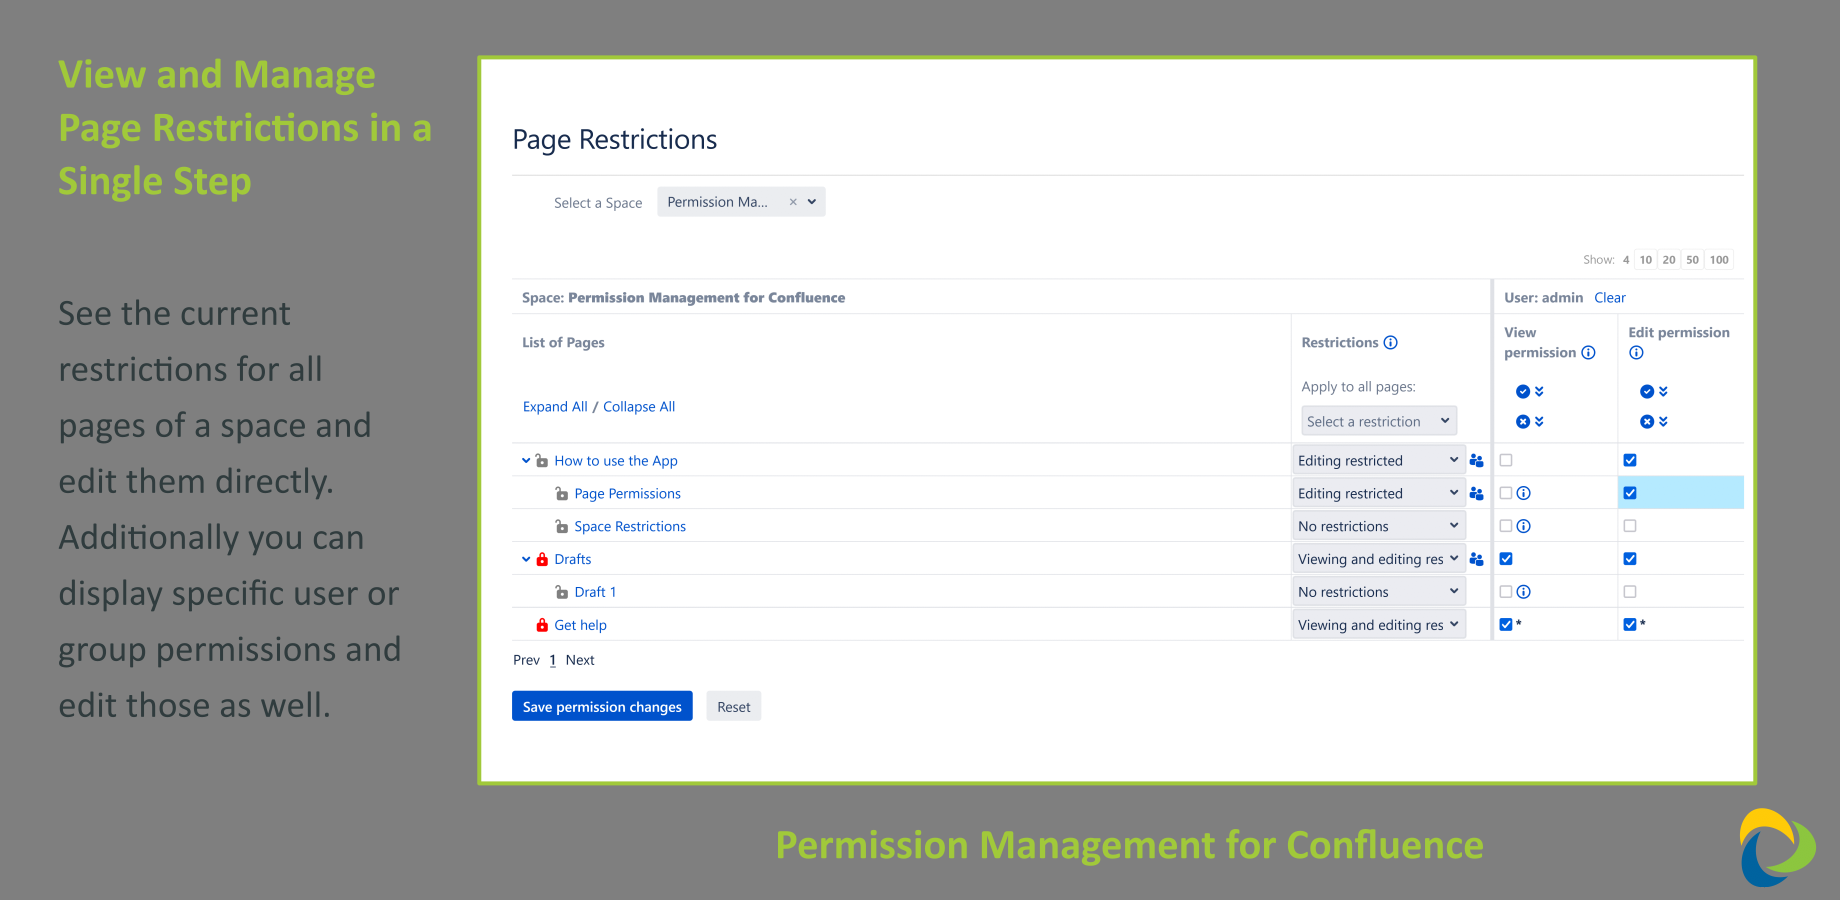Open the Draft 1 page link
Screen dimensions: 1840x900
pyautogui.click(x=595, y=592)
